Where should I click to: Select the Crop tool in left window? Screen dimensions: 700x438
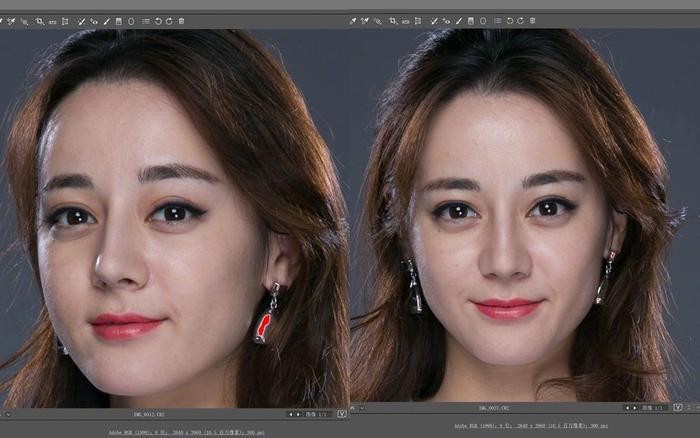pos(40,20)
